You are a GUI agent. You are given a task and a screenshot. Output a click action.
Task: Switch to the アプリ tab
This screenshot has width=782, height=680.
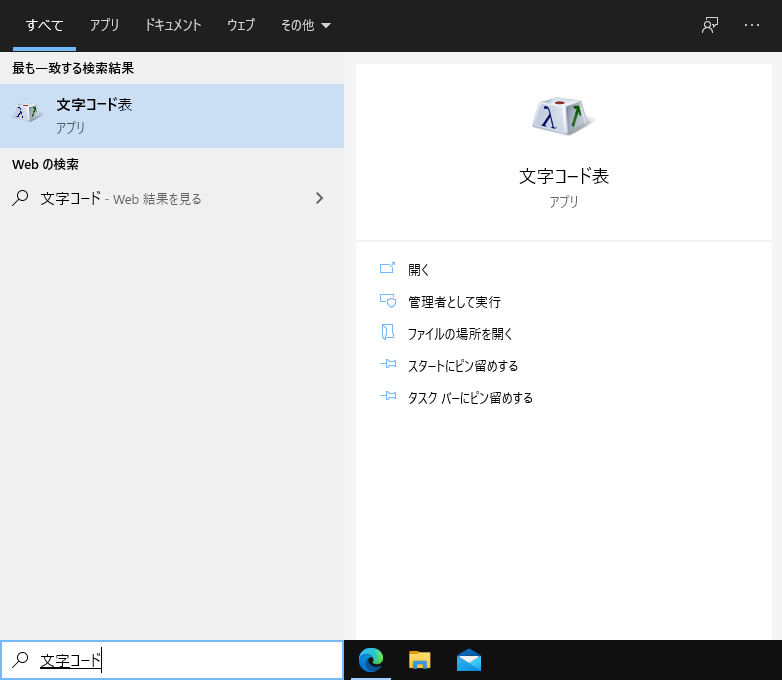click(x=104, y=25)
